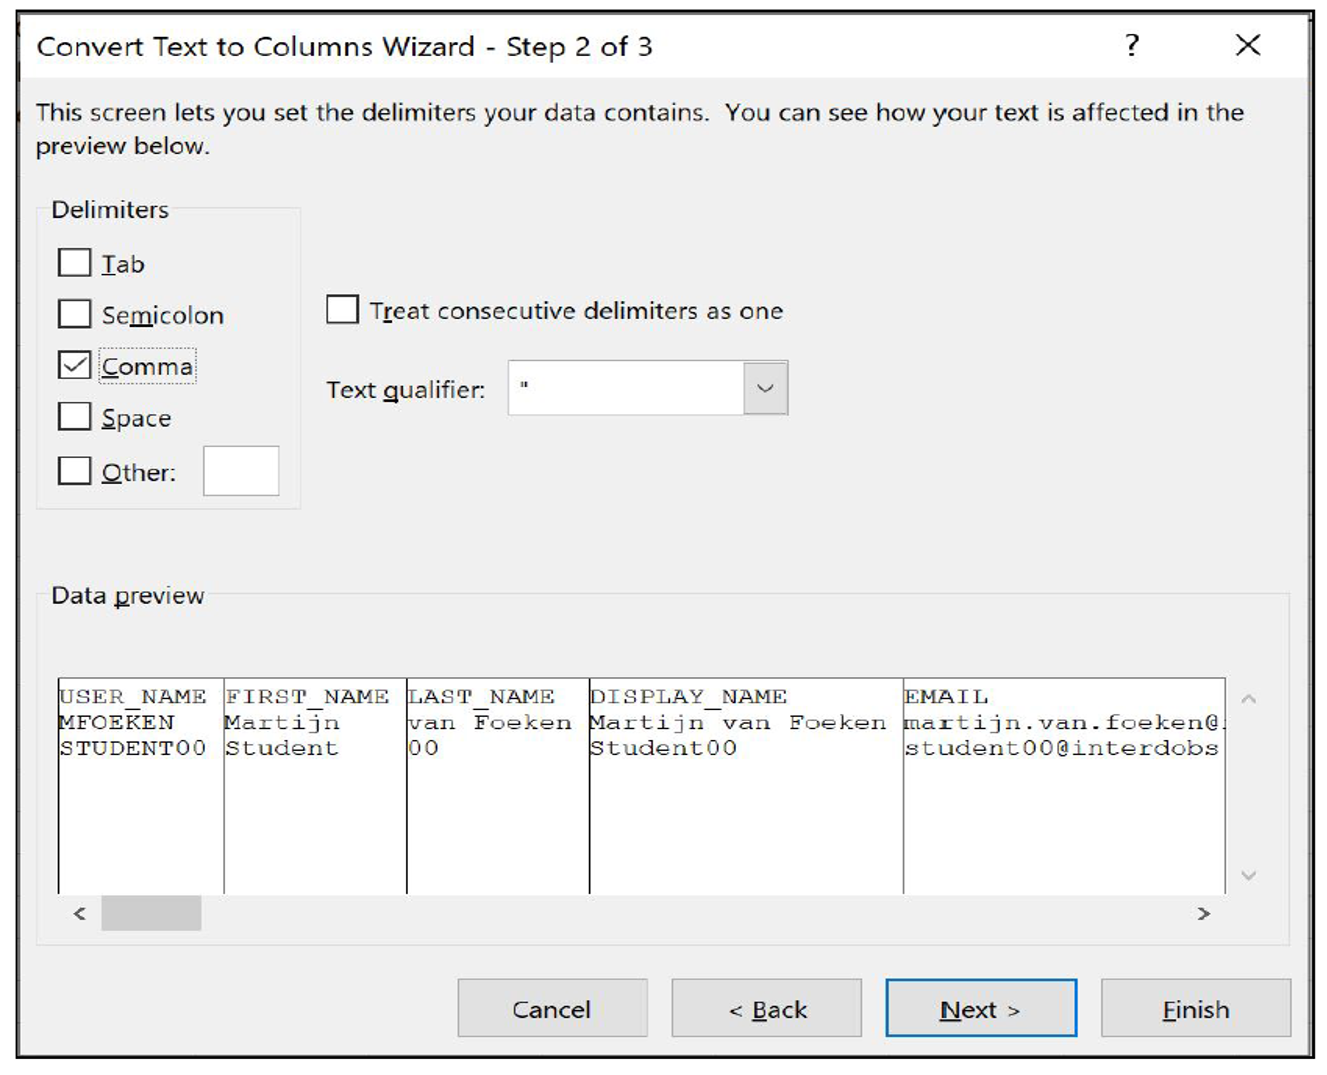Cancel the Text to Columns wizard
1327x1075 pixels.
[552, 1008]
